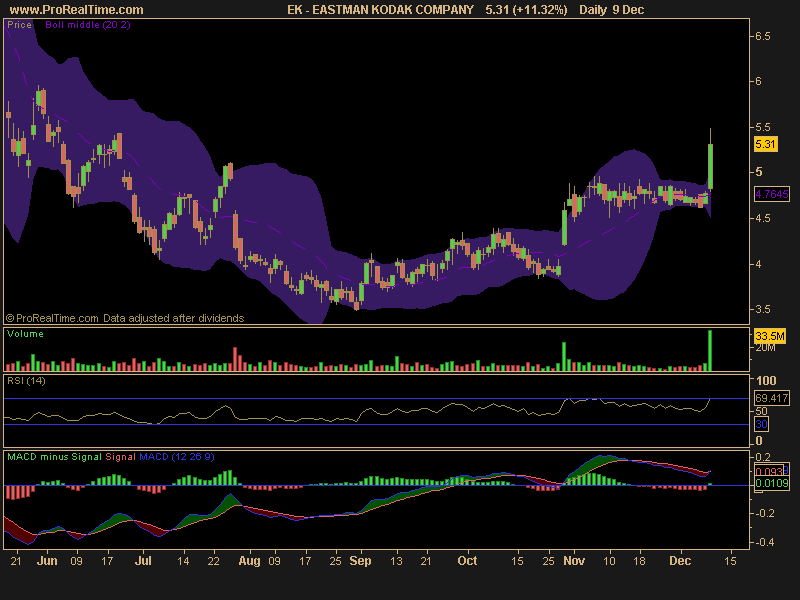This screenshot has height=600, width=800.
Task: Click the Sep date axis label
Action: tap(360, 561)
